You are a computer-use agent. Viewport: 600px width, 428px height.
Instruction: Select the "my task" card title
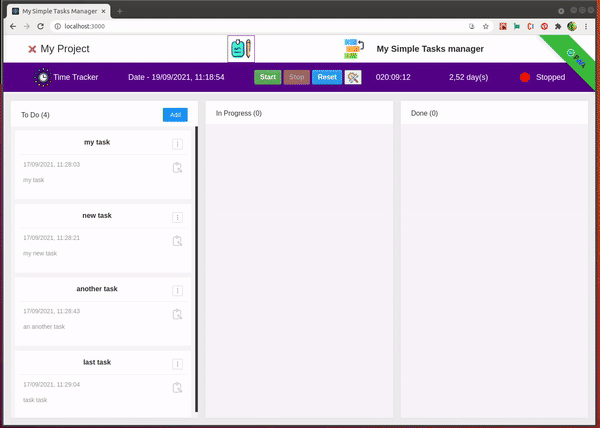[x=97, y=142]
